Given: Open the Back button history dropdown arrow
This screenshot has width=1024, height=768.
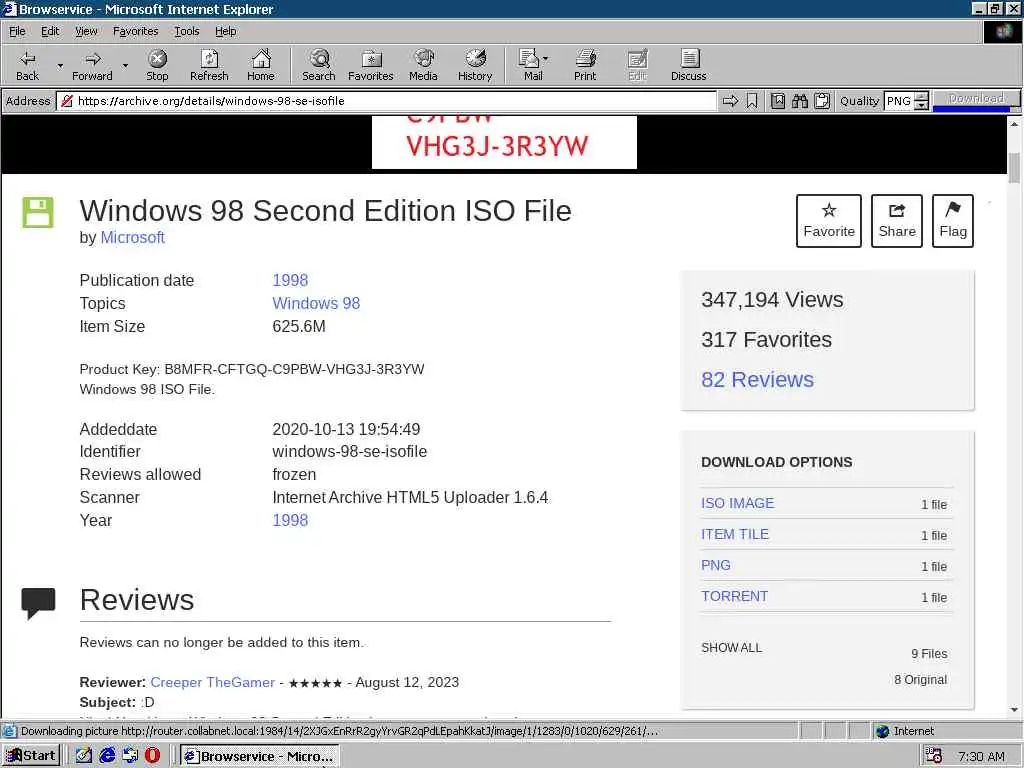Looking at the screenshot, I should [x=60, y=65].
